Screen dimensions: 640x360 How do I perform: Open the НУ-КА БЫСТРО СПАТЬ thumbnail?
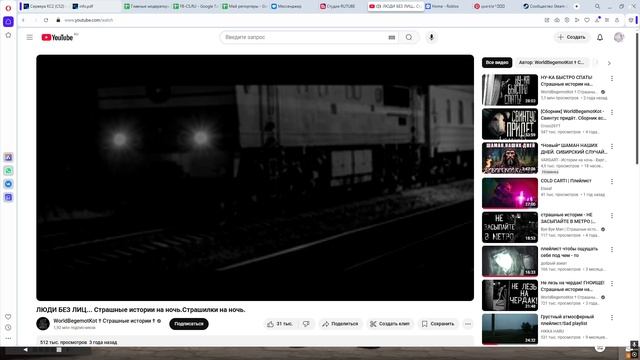[x=510, y=90]
